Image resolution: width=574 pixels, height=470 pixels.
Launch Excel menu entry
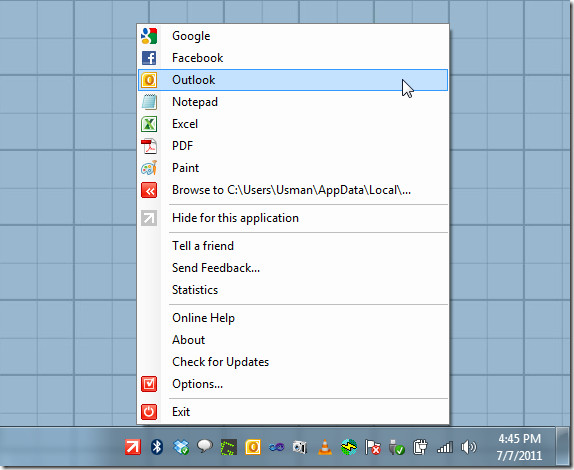tap(293, 124)
